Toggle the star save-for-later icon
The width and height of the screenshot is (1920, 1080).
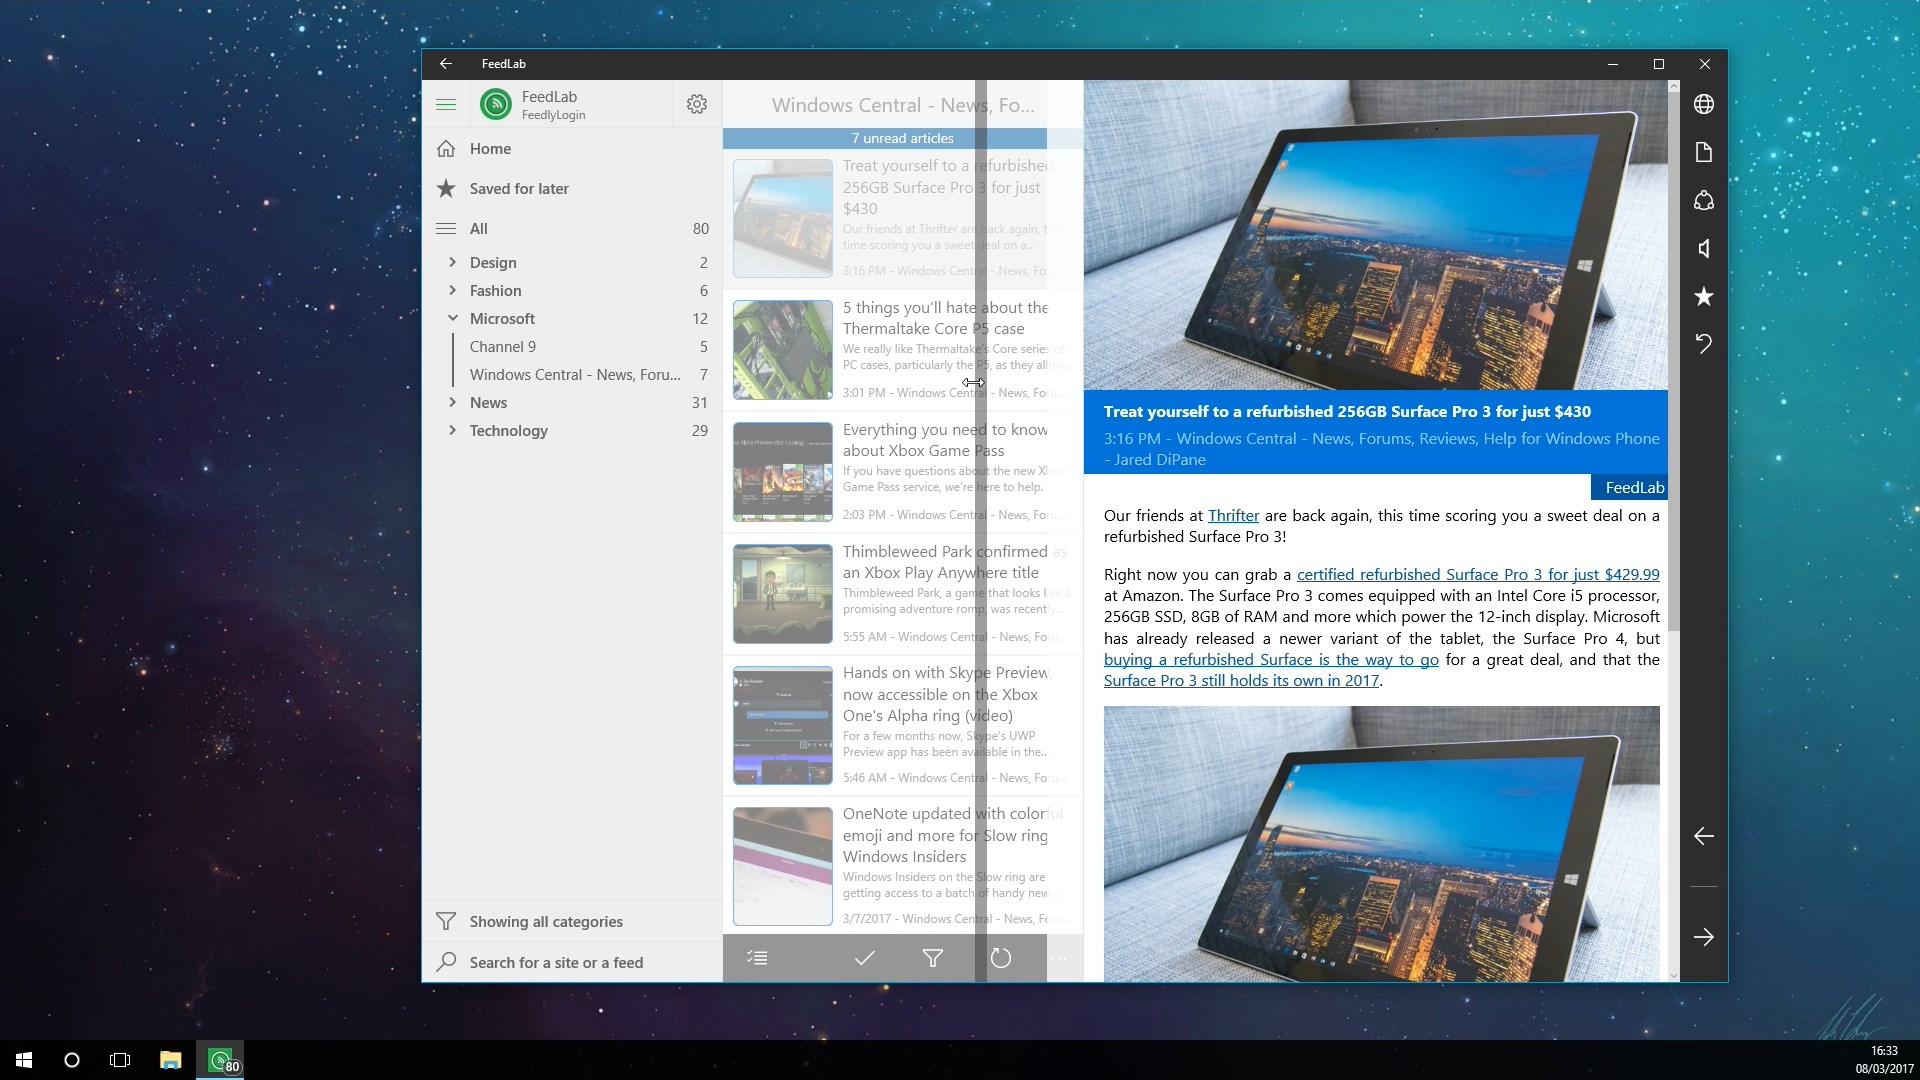tap(1704, 296)
